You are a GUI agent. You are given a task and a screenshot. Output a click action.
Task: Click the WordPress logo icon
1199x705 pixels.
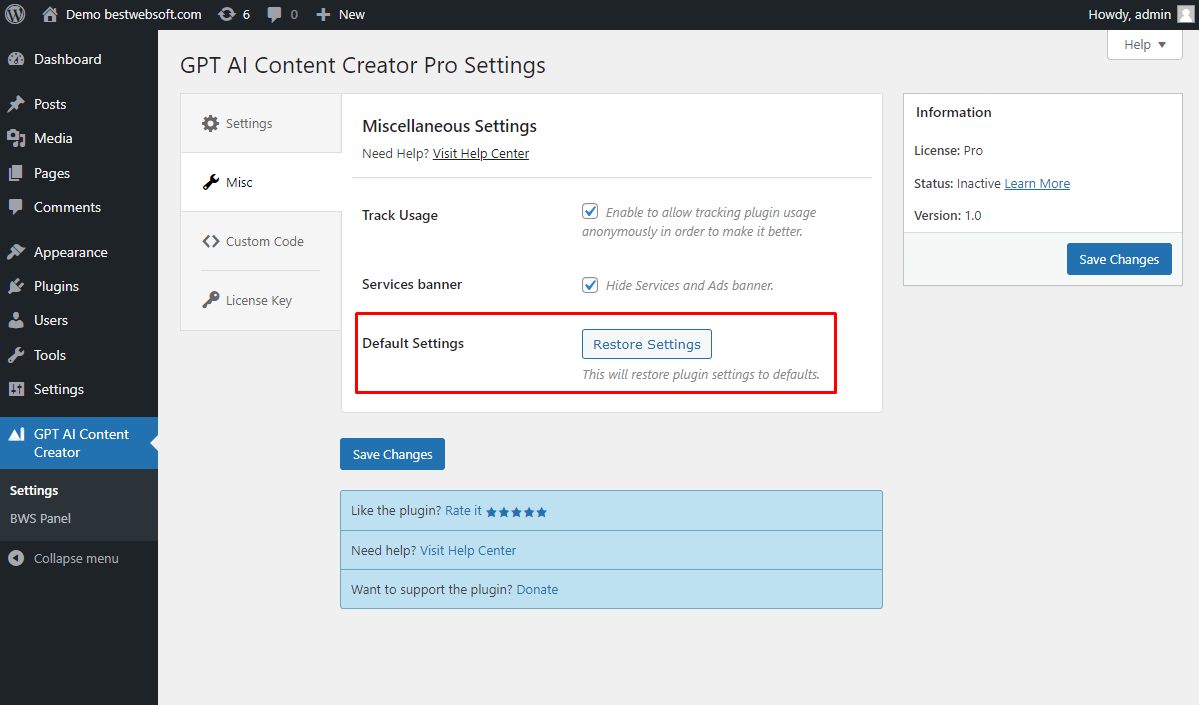pos(15,14)
